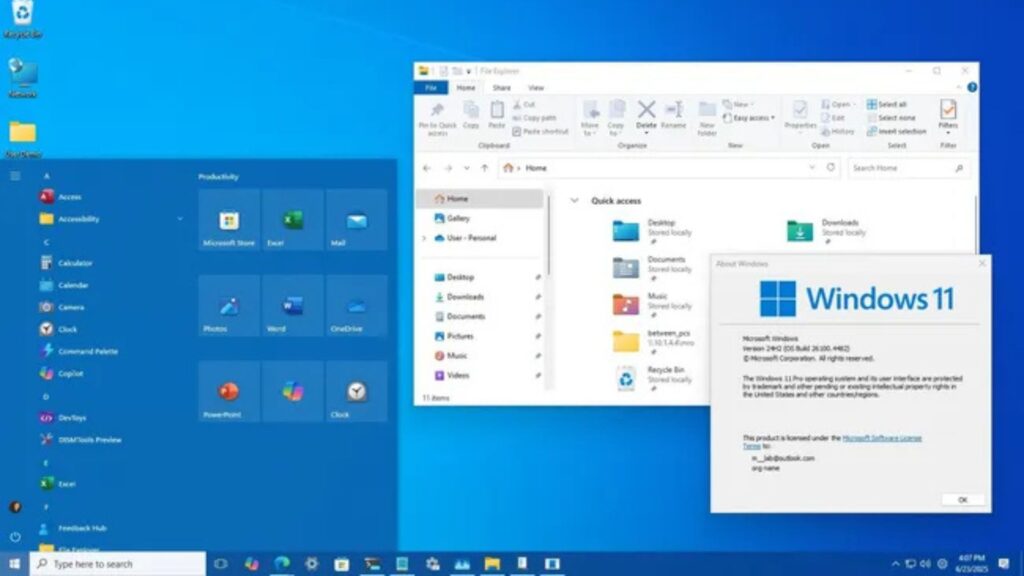Collapse the Quick access section
1024x576 pixels.
pos(574,201)
